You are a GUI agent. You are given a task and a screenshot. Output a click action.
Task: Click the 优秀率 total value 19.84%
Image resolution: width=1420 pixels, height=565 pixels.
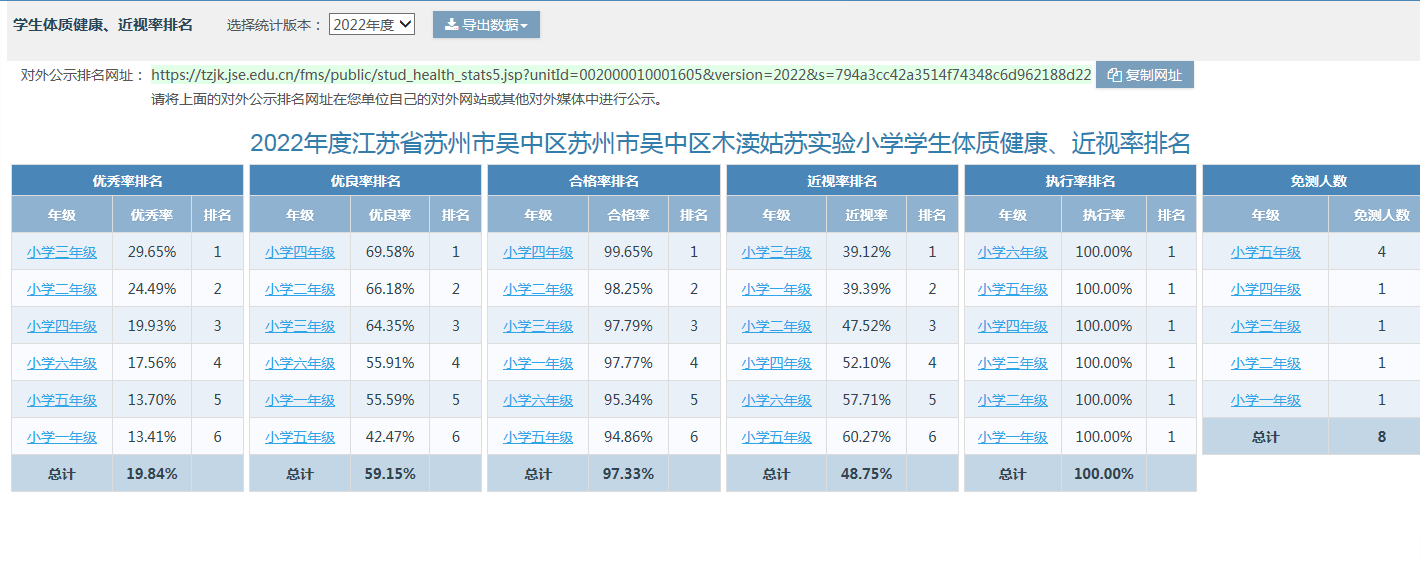point(152,474)
